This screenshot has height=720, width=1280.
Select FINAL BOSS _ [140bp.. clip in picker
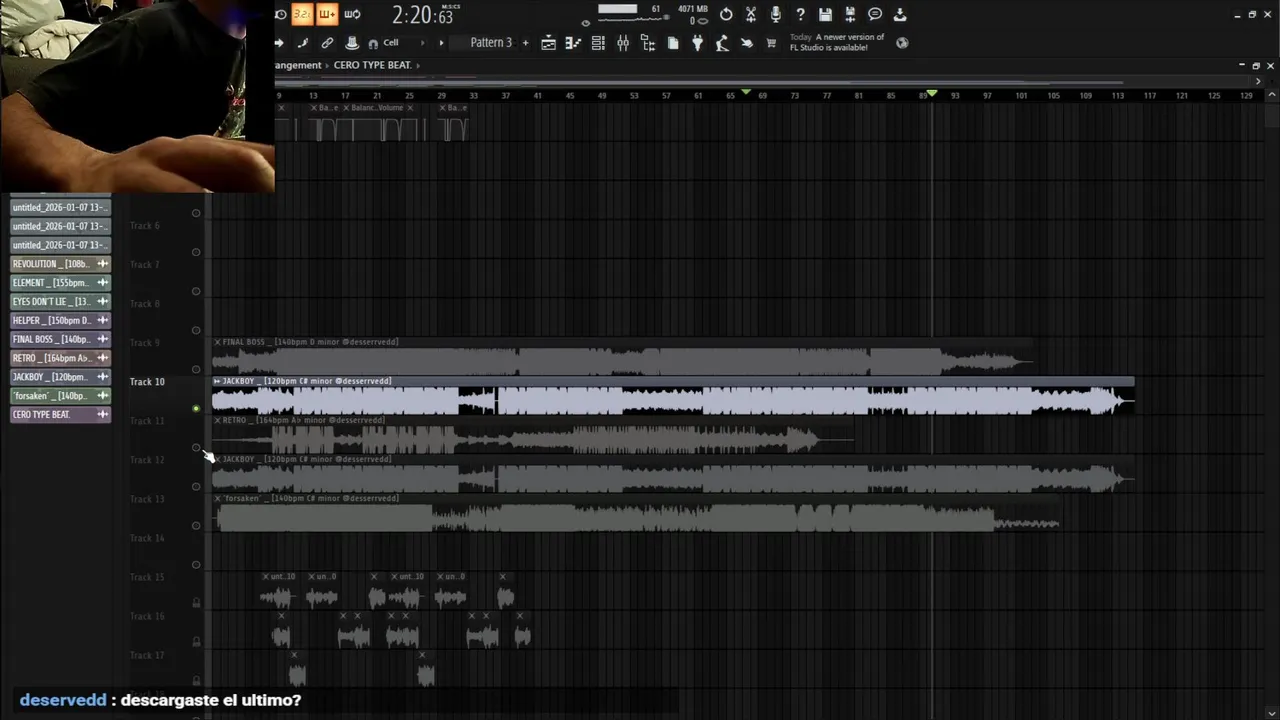[60, 340]
